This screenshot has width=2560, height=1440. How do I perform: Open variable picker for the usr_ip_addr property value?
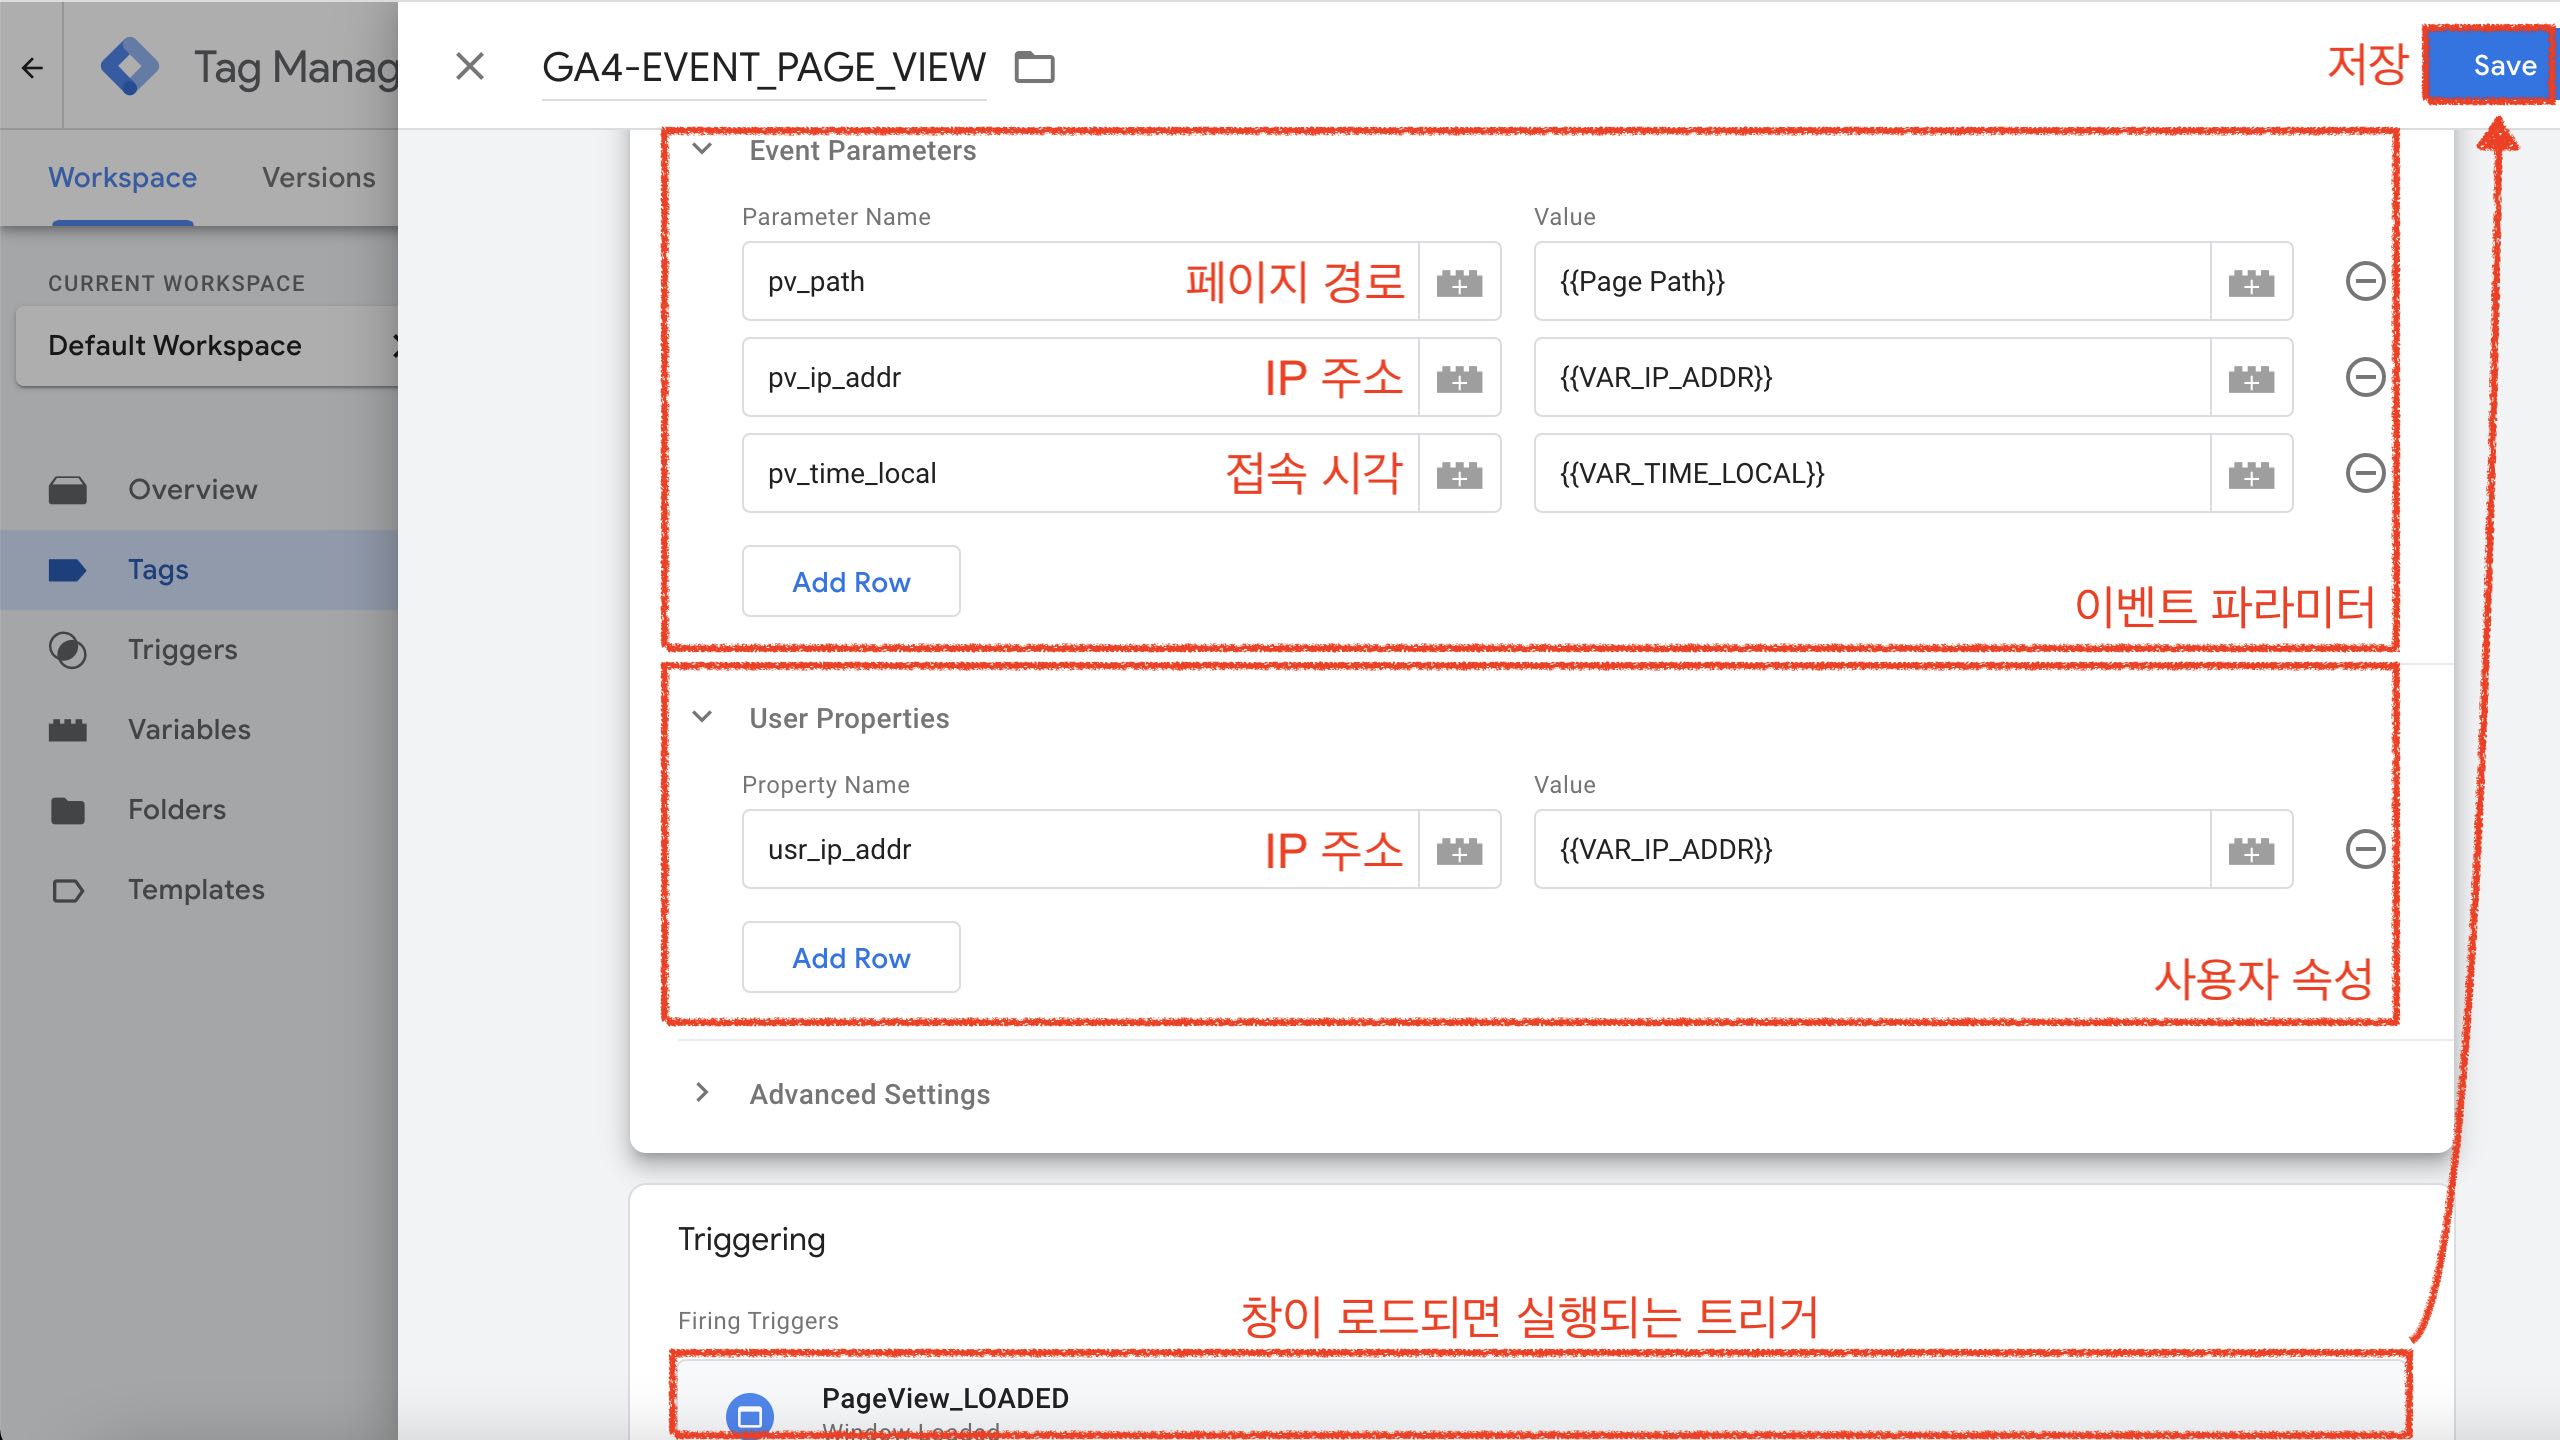(2251, 849)
